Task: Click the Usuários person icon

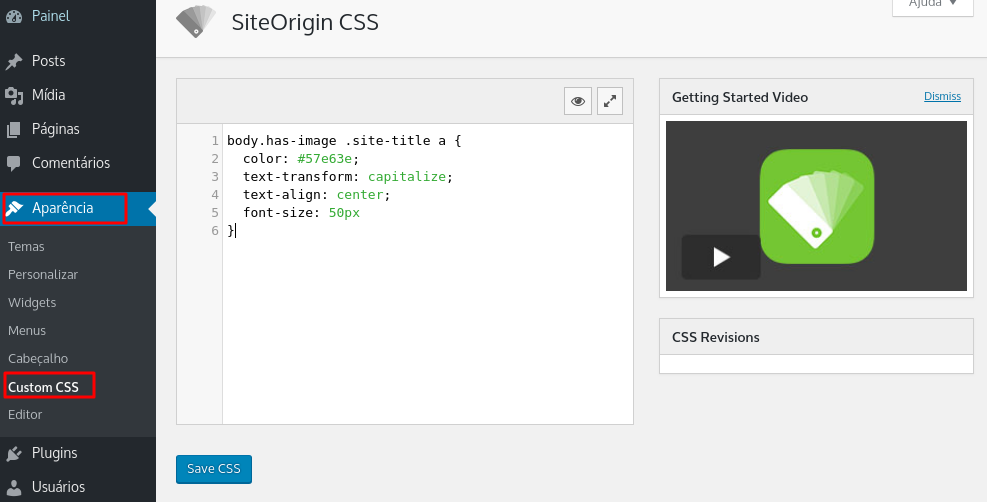Action: pos(14,487)
